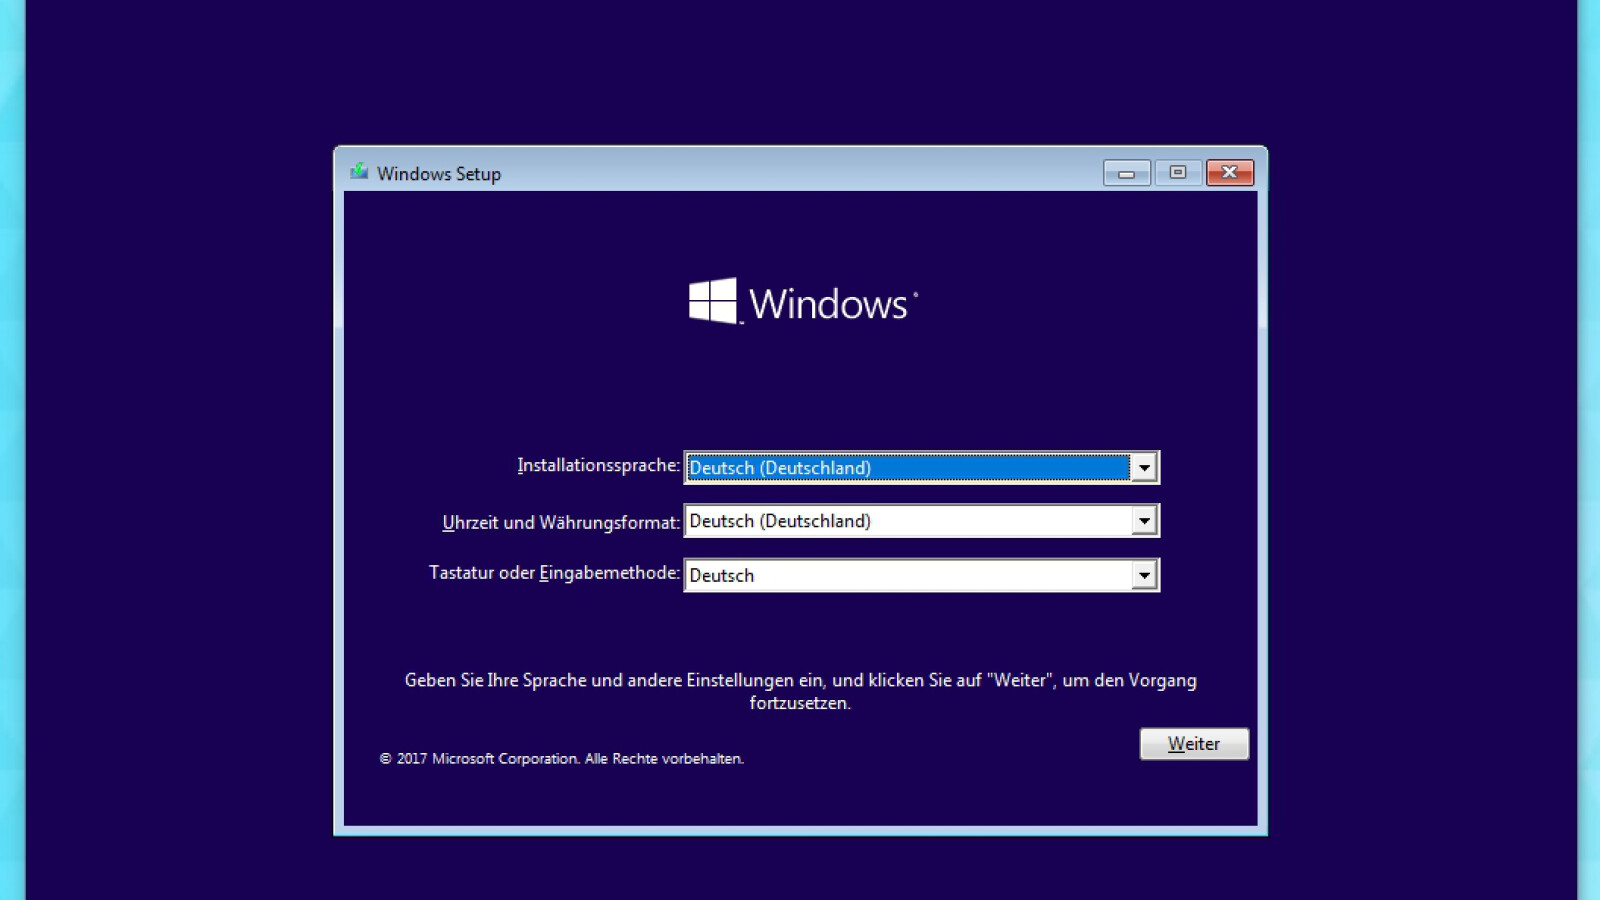
Task: Open the Uhrzeit und Währungsformat dropdown arrow
Action: (x=1144, y=521)
